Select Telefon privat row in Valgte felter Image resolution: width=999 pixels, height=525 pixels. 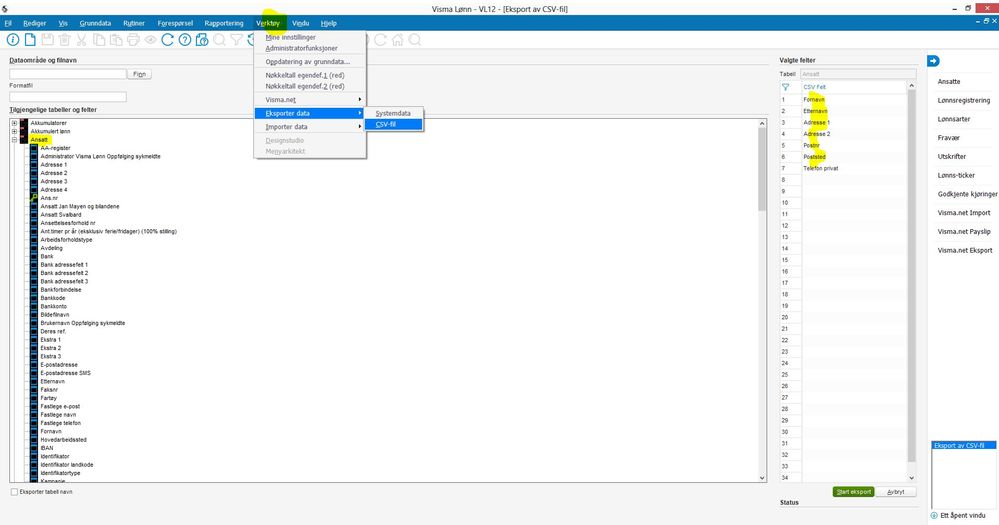point(844,168)
